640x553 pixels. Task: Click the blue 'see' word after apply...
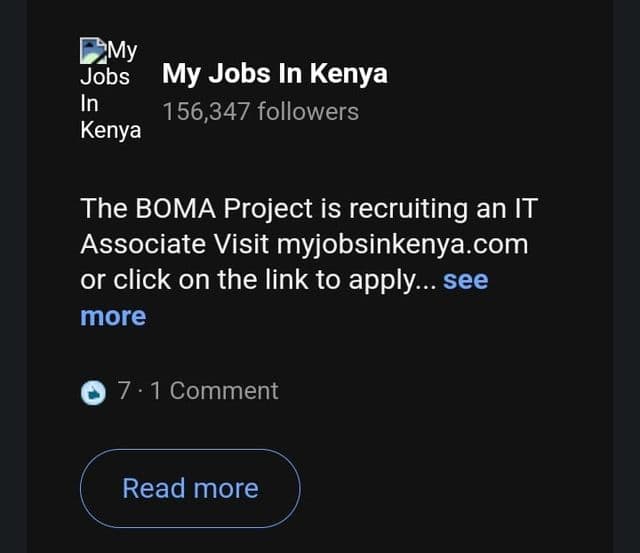click(x=466, y=280)
